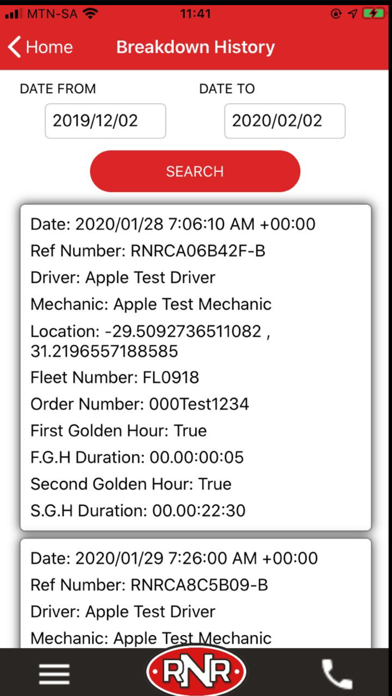Tap S.G.H Duration 00.00:22:30
This screenshot has height=696, width=392.
click(138, 510)
